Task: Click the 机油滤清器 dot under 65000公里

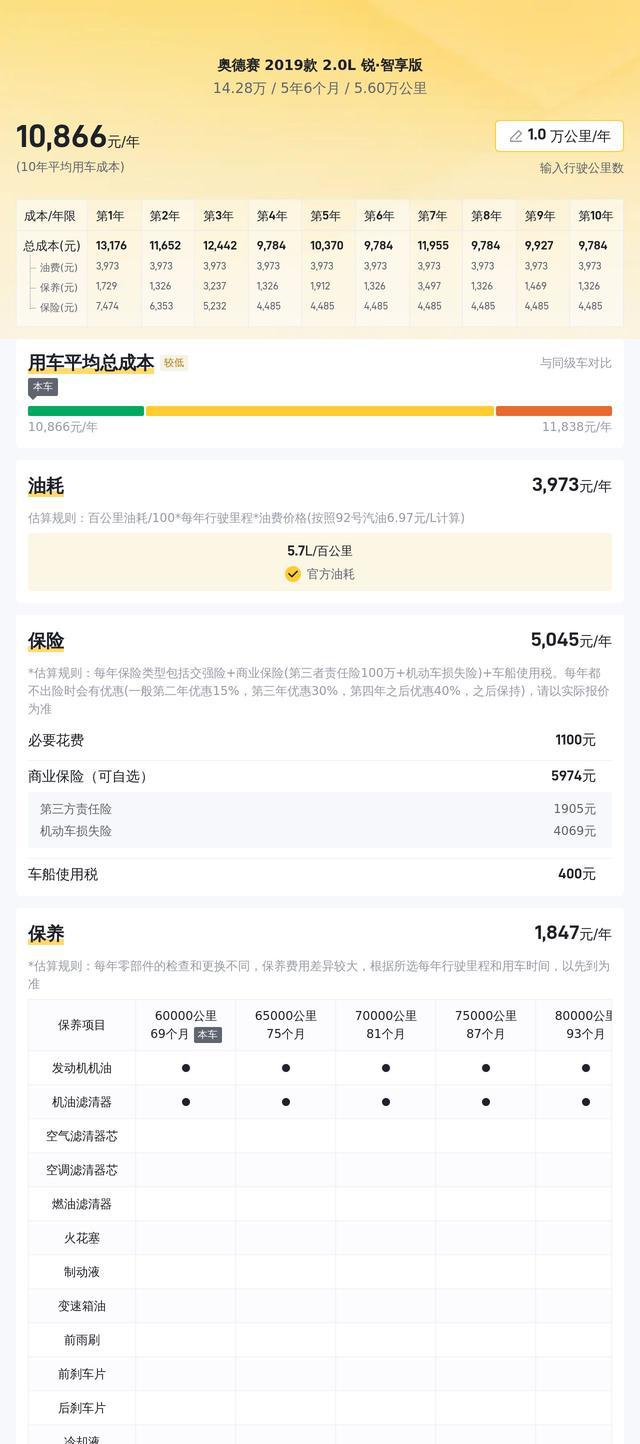Action: pyautogui.click(x=286, y=1102)
